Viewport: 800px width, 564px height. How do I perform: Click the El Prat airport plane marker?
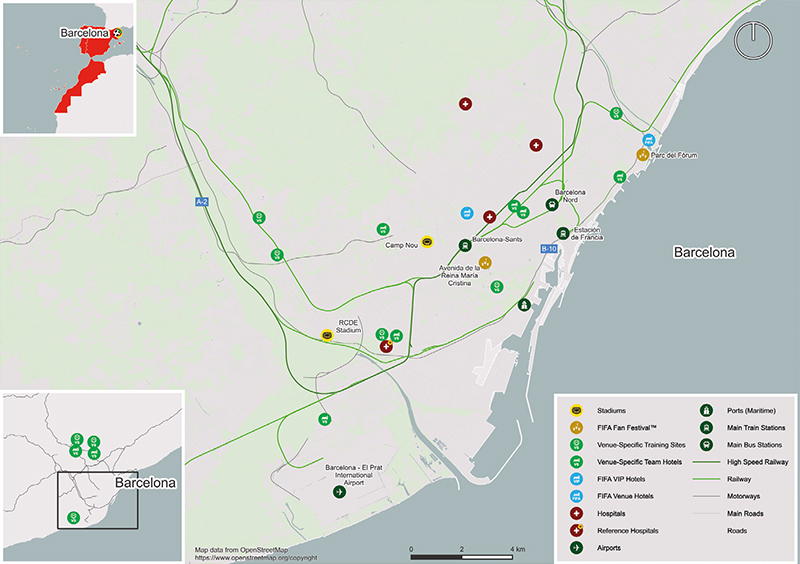point(339,492)
